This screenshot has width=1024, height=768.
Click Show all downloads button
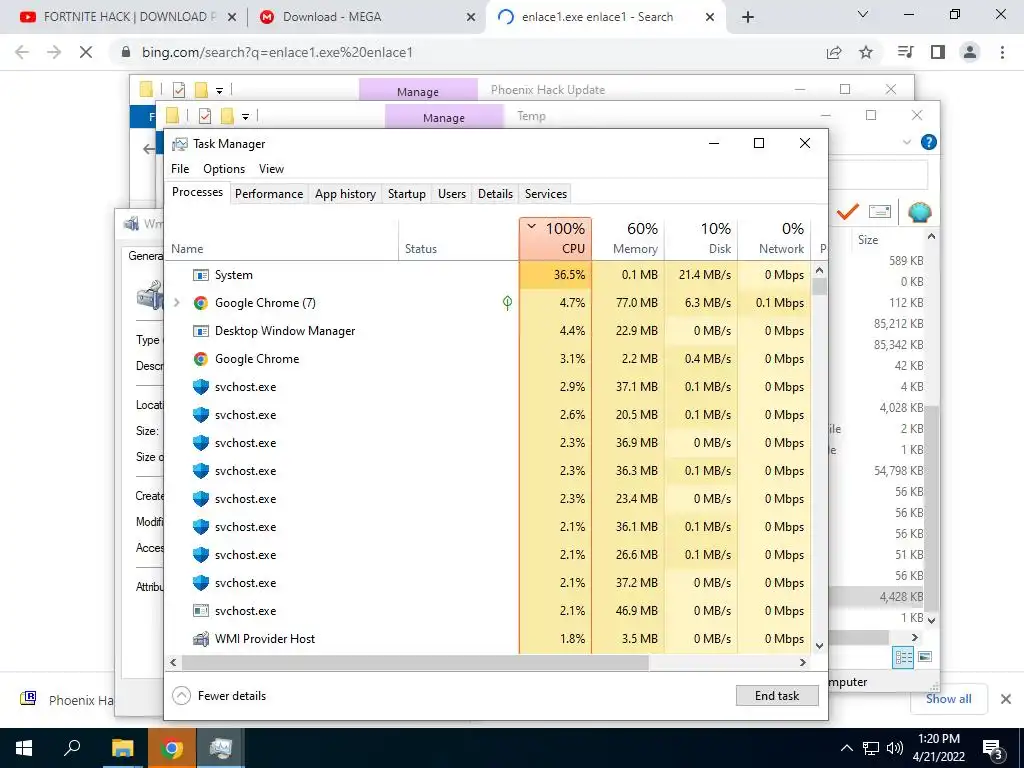[x=948, y=699]
